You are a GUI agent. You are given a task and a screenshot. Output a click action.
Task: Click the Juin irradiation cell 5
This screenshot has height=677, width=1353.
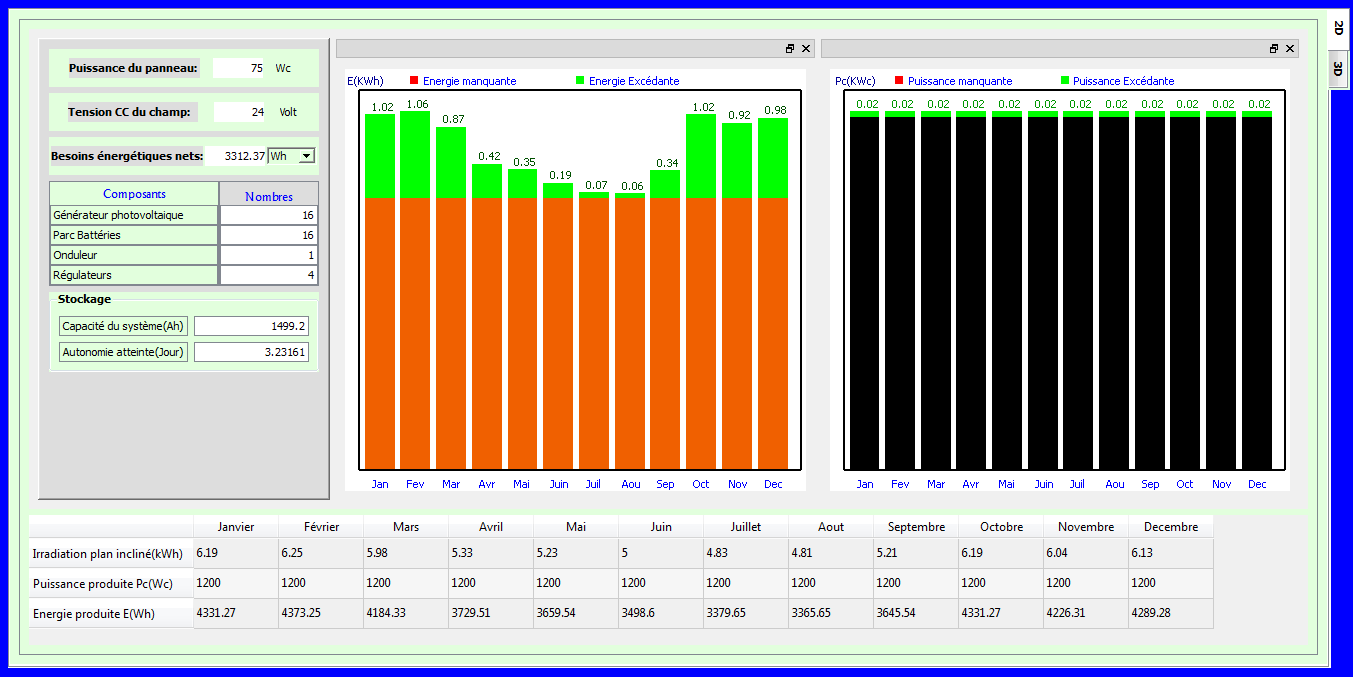tap(661, 553)
